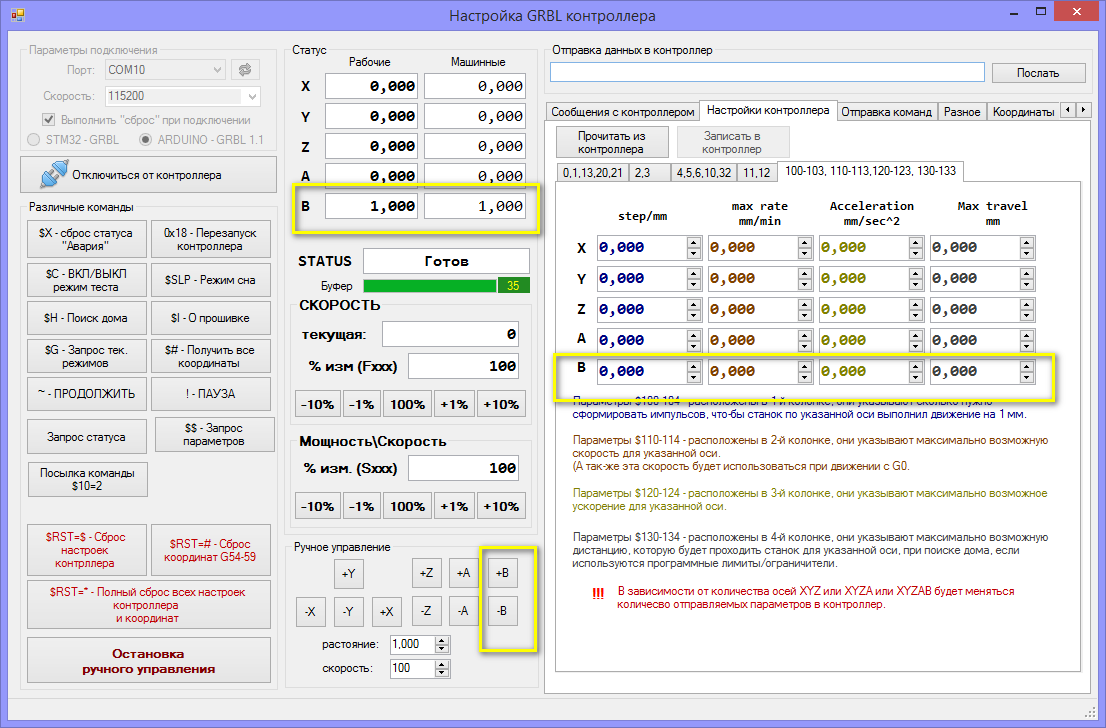The height and width of the screenshot is (728, 1106).
Task: Click spindle +10% button under Мощность\Скорость
Action: tap(501, 506)
